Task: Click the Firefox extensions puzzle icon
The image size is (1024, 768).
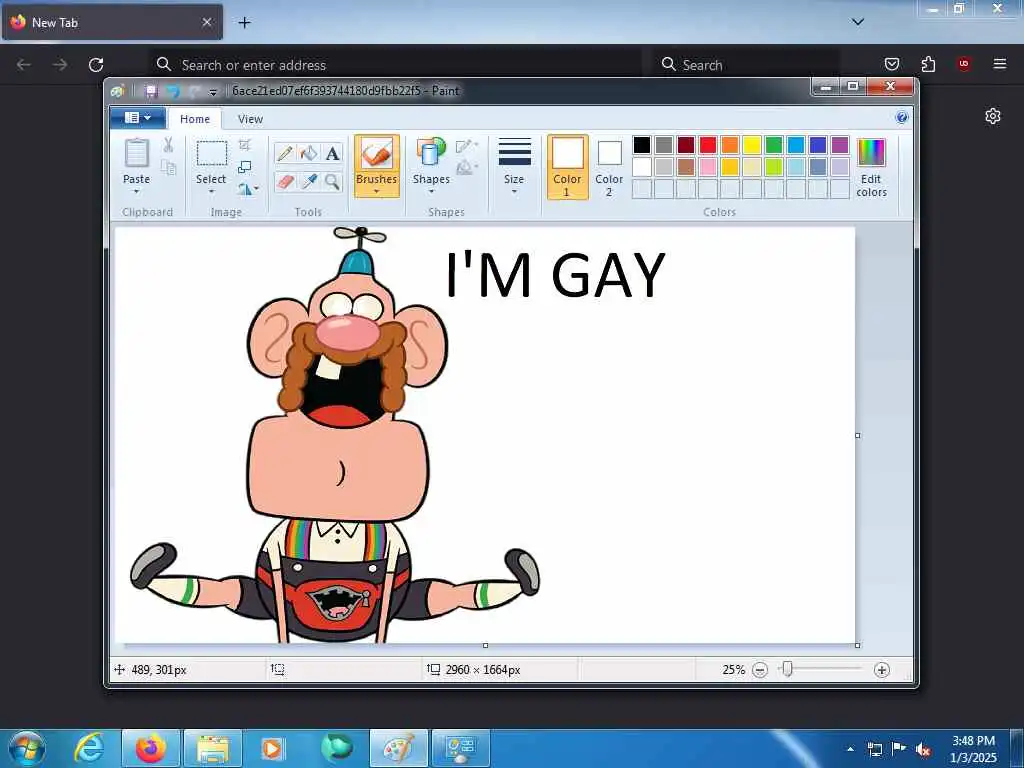Action: click(x=928, y=64)
